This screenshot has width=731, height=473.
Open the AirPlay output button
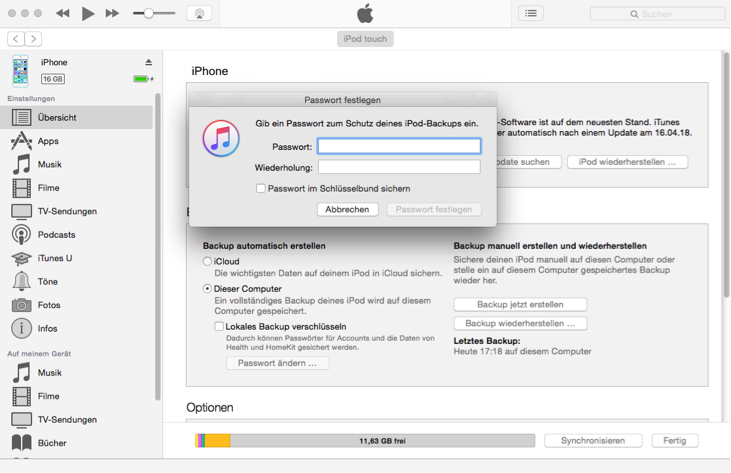(199, 14)
